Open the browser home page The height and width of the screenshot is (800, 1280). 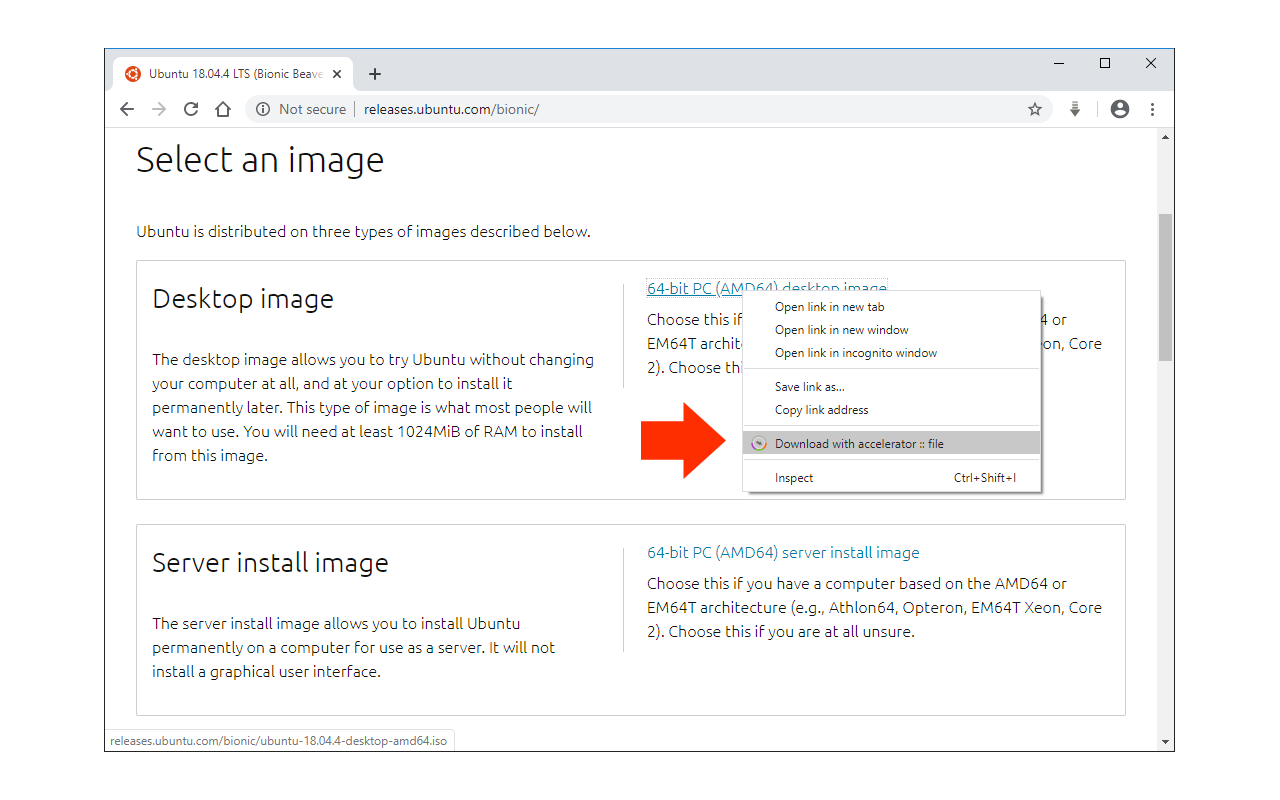coord(222,109)
